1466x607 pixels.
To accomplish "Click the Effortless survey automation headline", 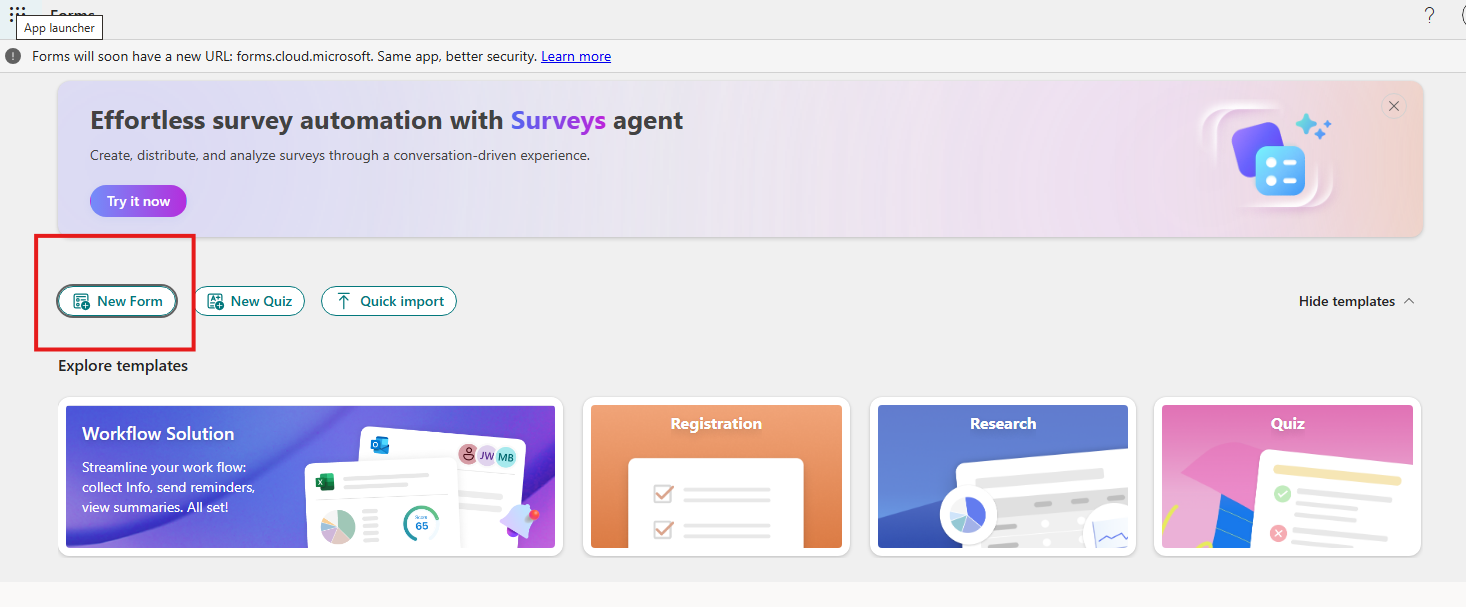I will 387,121.
